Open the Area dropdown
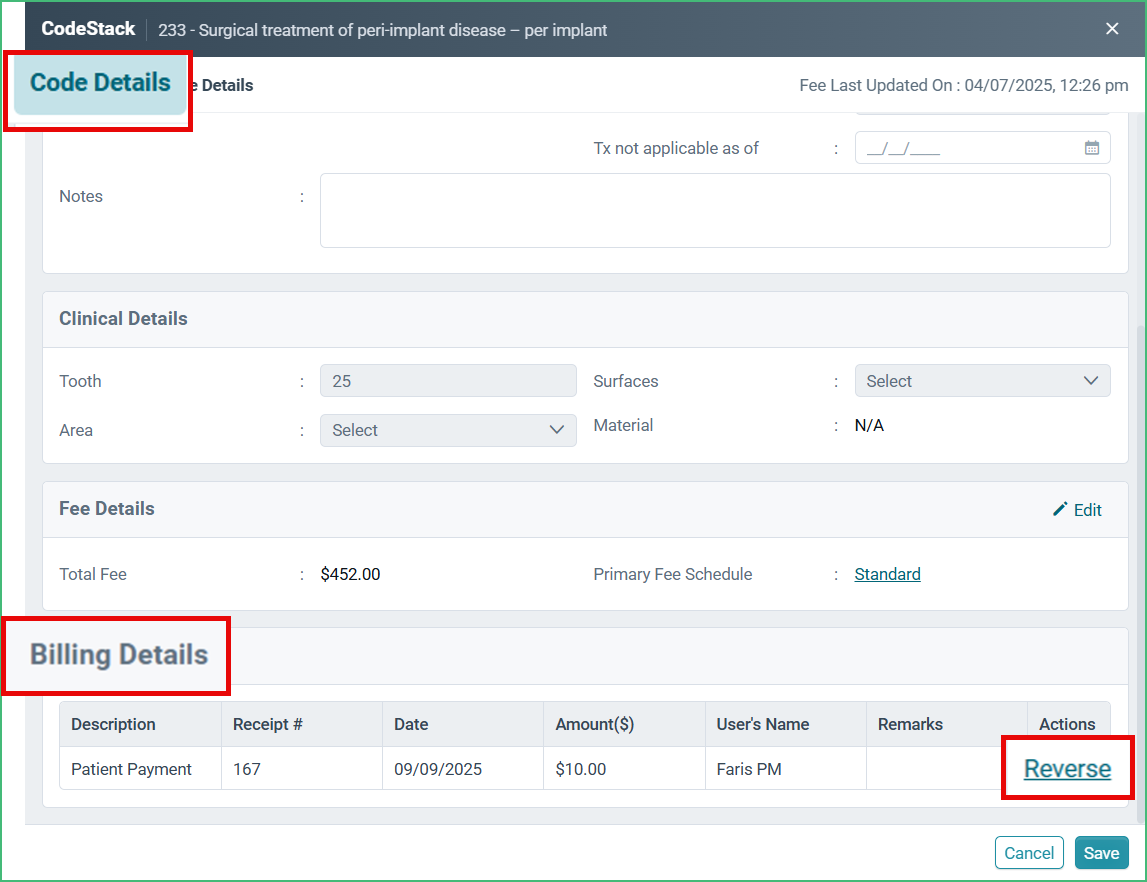This screenshot has width=1147, height=882. (447, 430)
